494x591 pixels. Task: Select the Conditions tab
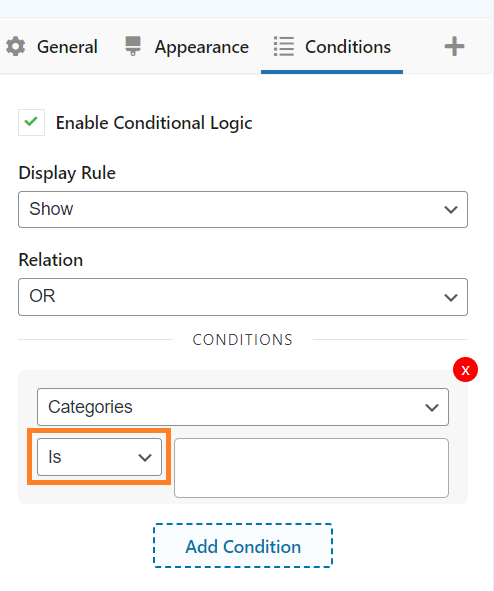point(332,47)
